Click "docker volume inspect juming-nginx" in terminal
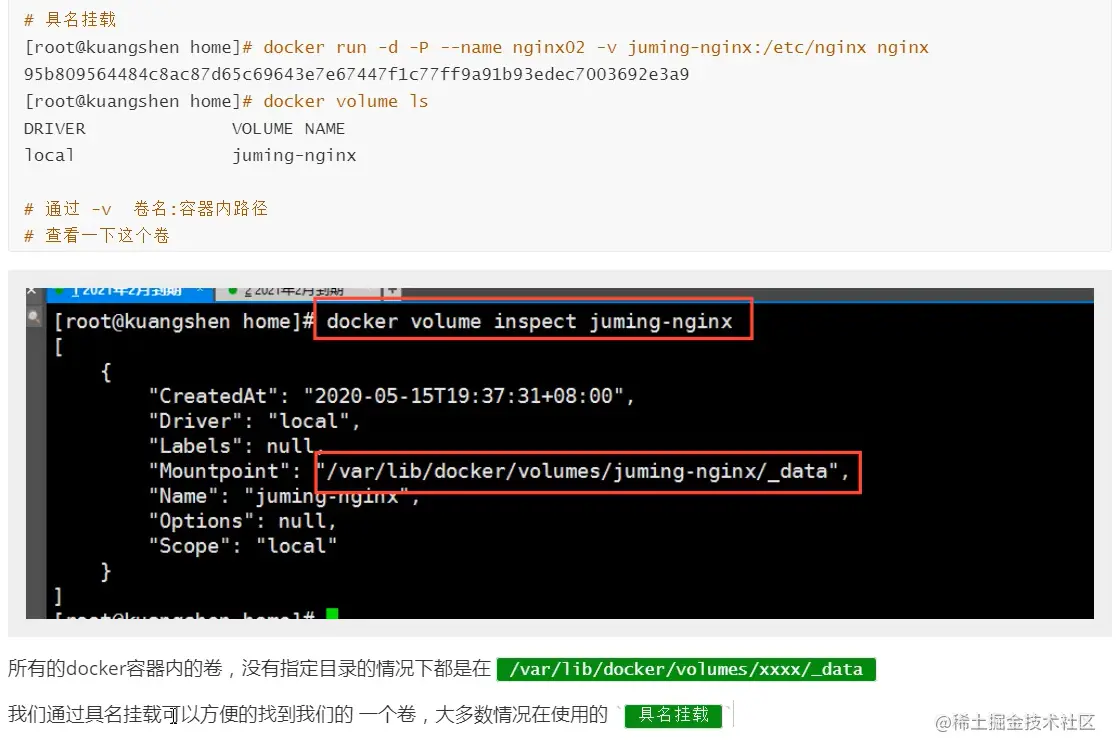1117x754 pixels. (529, 321)
